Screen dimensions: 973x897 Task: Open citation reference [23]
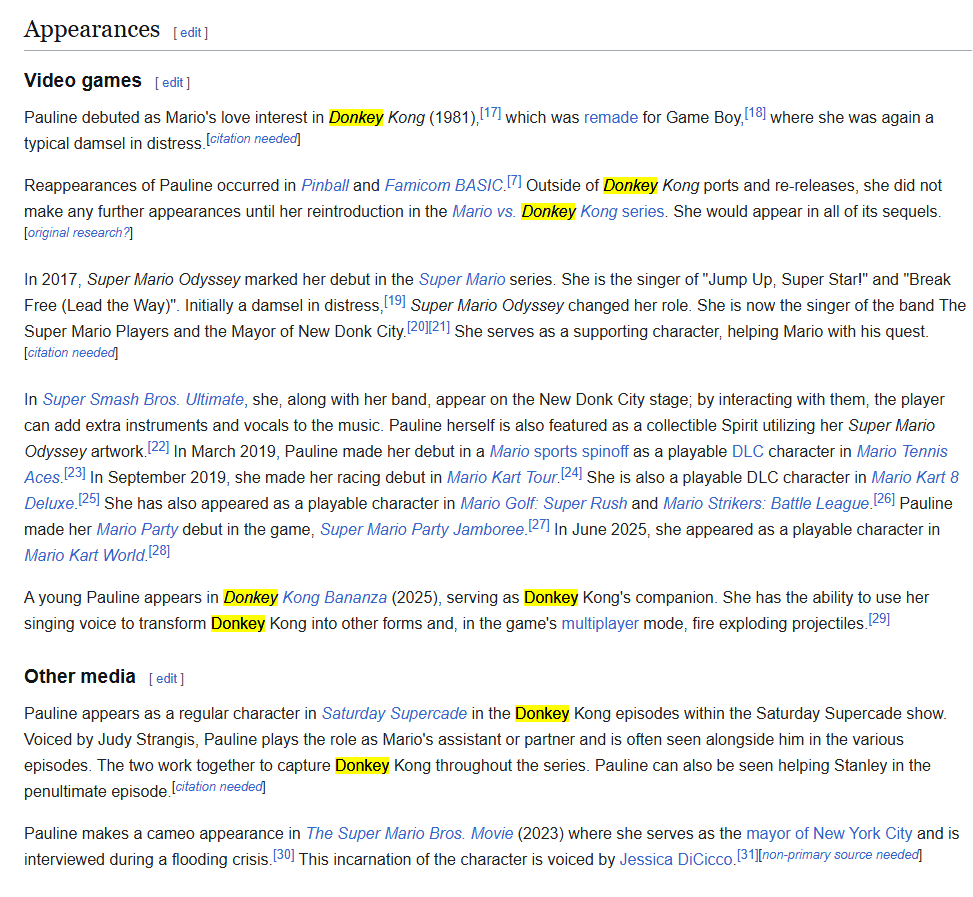click(x=74, y=473)
